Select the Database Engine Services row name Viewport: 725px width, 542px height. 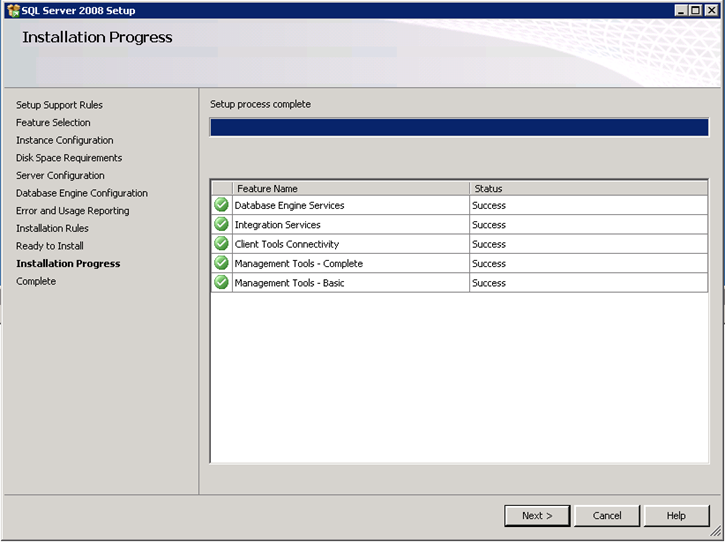289,205
